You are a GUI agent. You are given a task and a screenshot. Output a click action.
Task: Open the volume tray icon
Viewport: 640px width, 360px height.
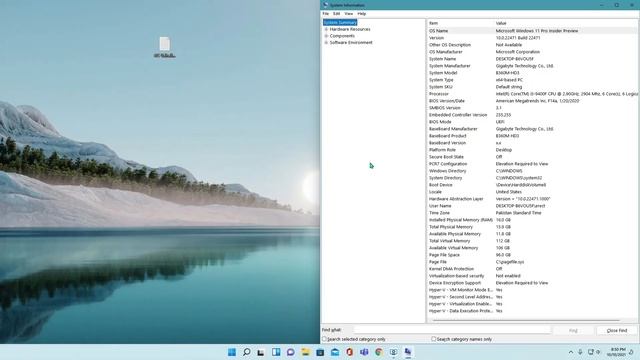pyautogui.click(x=598, y=352)
